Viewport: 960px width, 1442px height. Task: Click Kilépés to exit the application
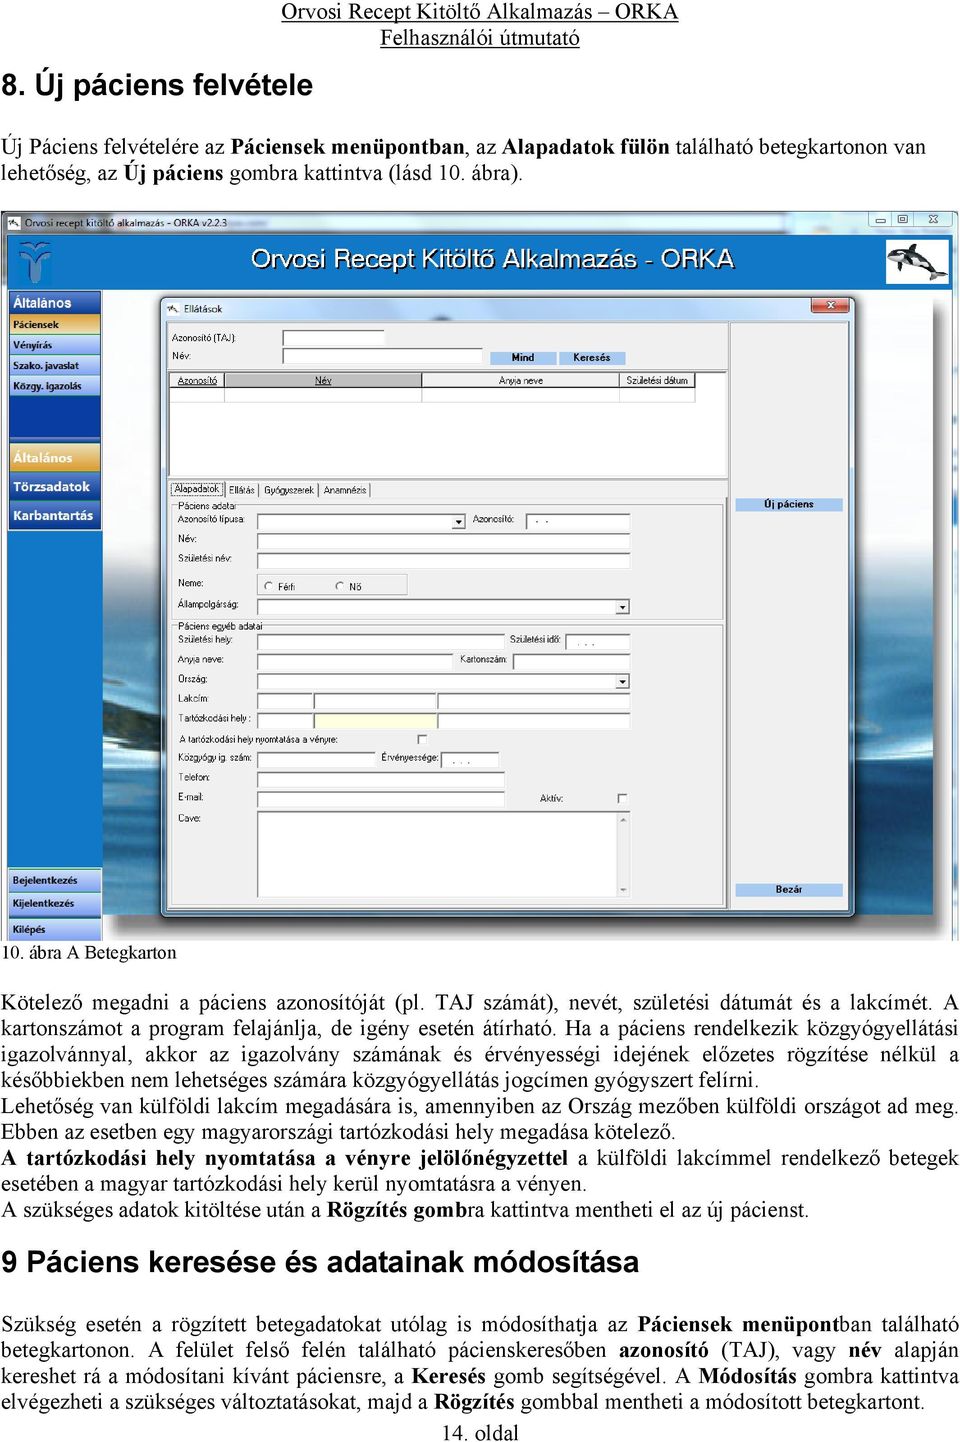point(55,929)
